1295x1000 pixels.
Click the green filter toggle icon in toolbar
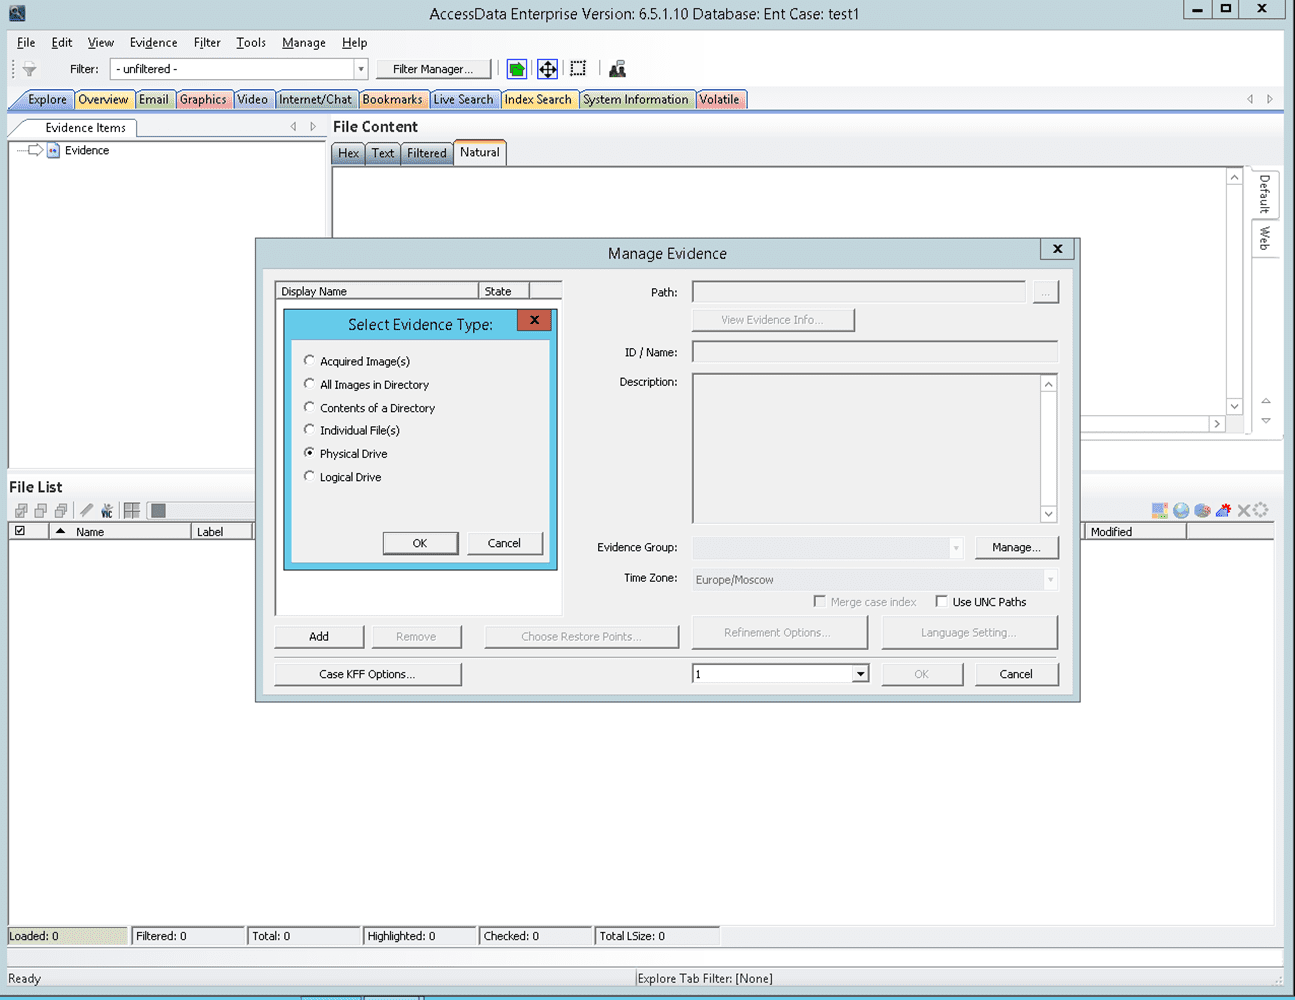516,69
